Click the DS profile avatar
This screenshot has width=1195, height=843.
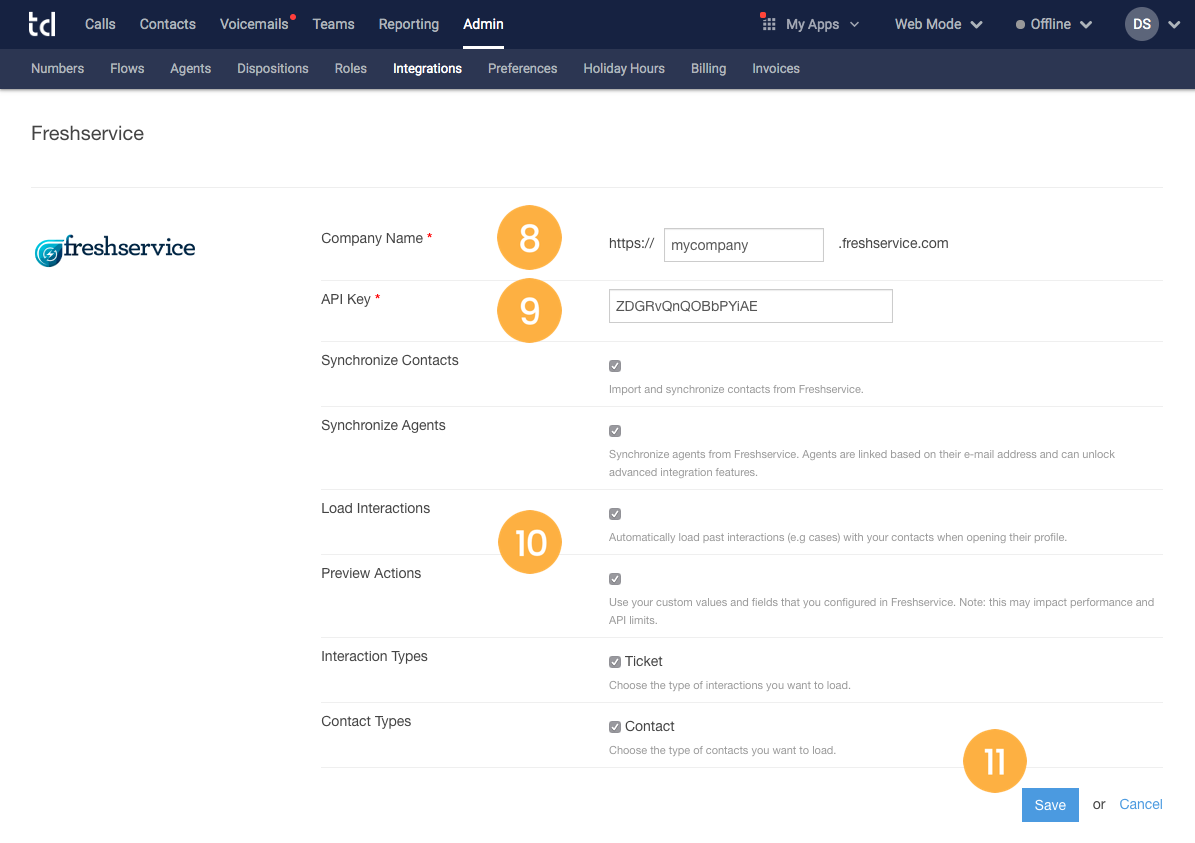tap(1141, 23)
